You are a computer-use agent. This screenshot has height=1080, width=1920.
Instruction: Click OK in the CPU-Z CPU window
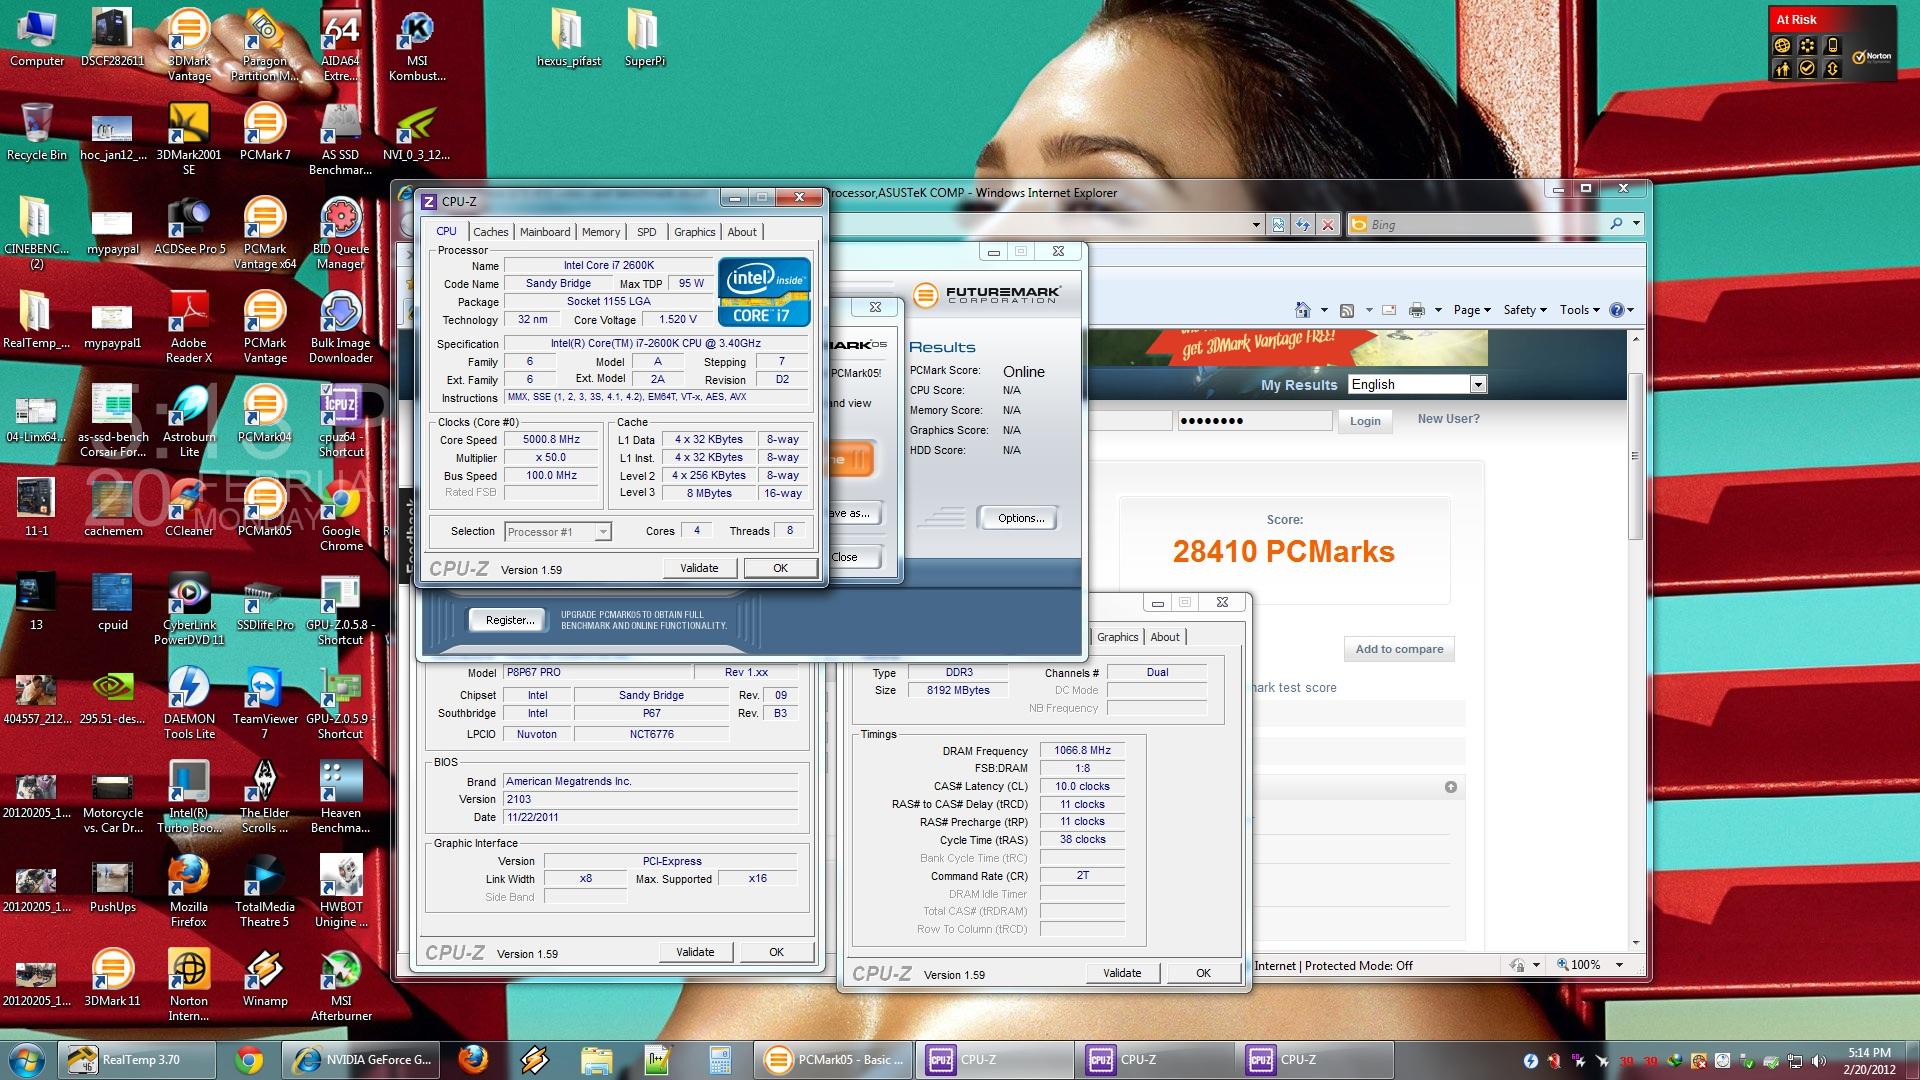[780, 568]
